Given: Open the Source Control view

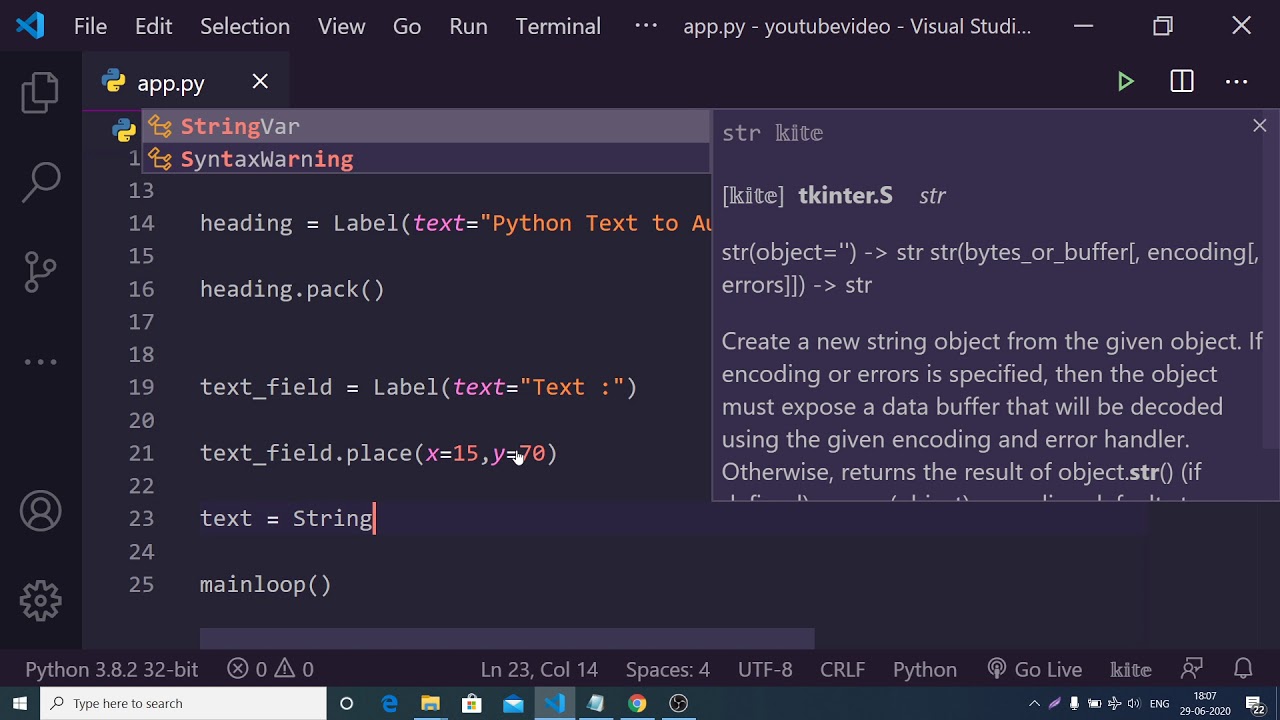Looking at the screenshot, I should tap(41, 272).
